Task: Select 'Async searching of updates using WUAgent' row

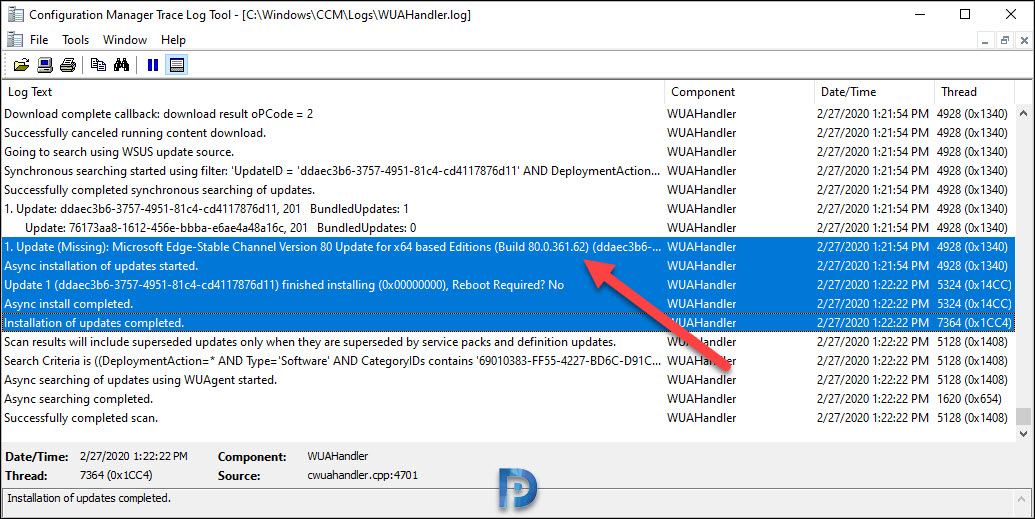Action: pyautogui.click(x=508, y=380)
